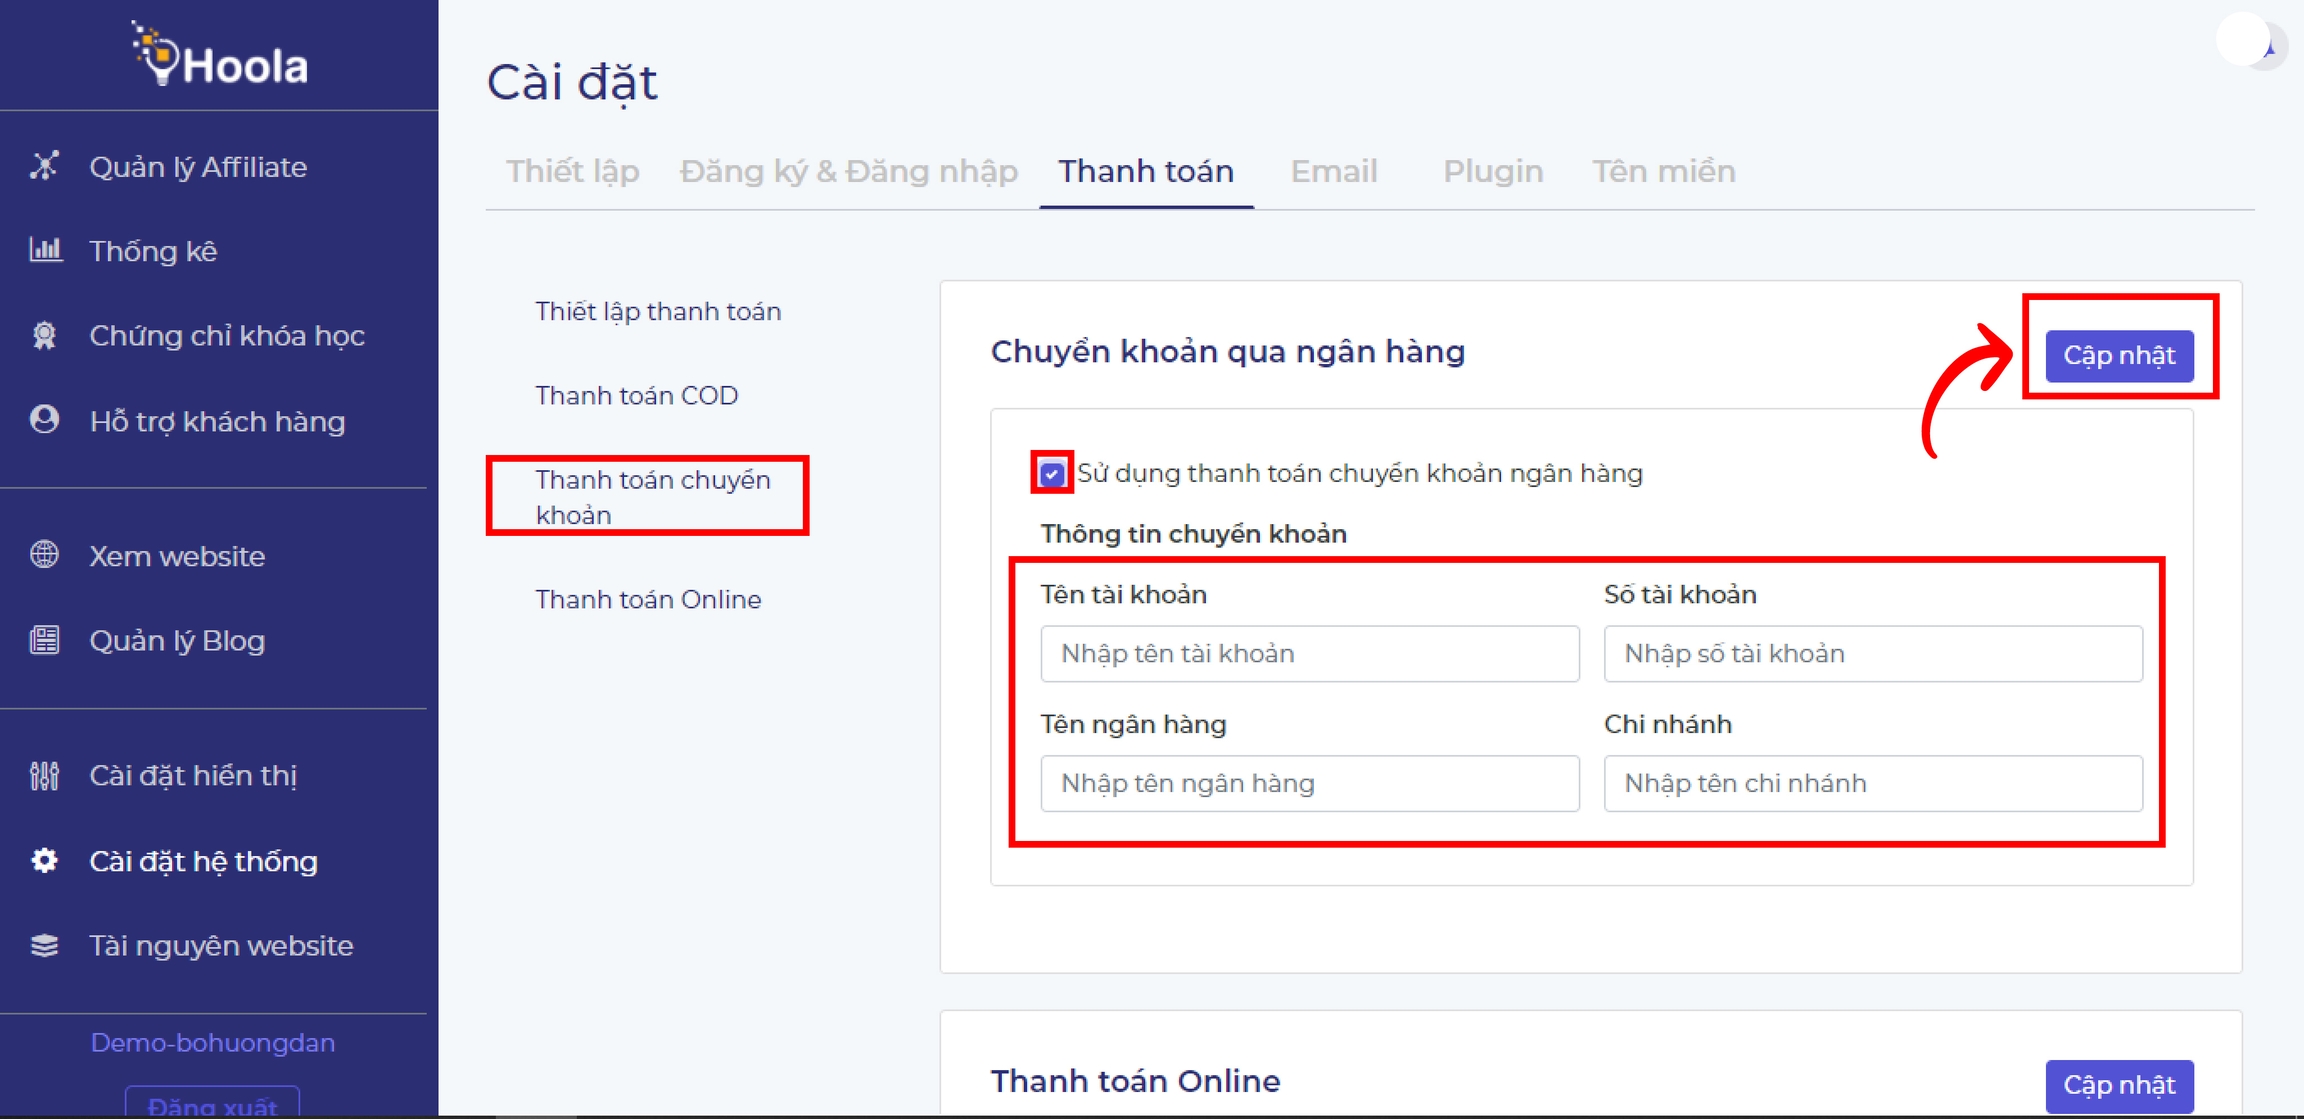Click the Tài nguyên website layers icon

[x=44, y=945]
